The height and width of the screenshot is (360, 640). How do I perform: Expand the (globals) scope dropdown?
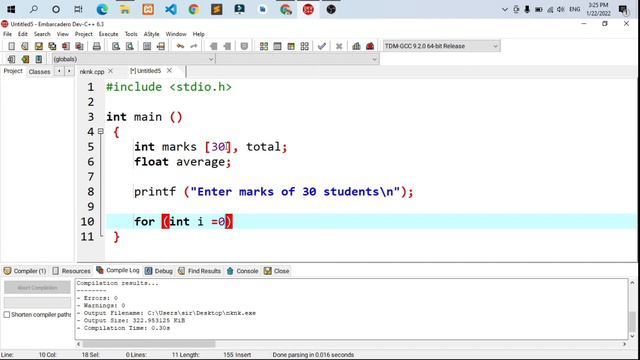pyautogui.click(x=211, y=59)
